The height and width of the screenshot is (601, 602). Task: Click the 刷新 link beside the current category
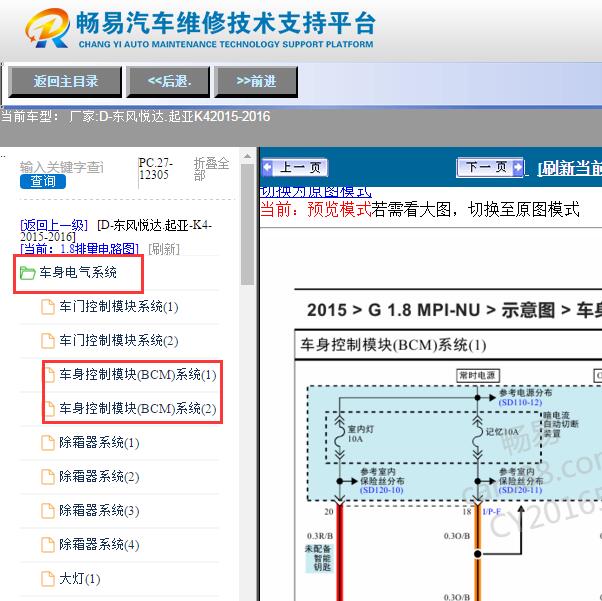point(164,249)
